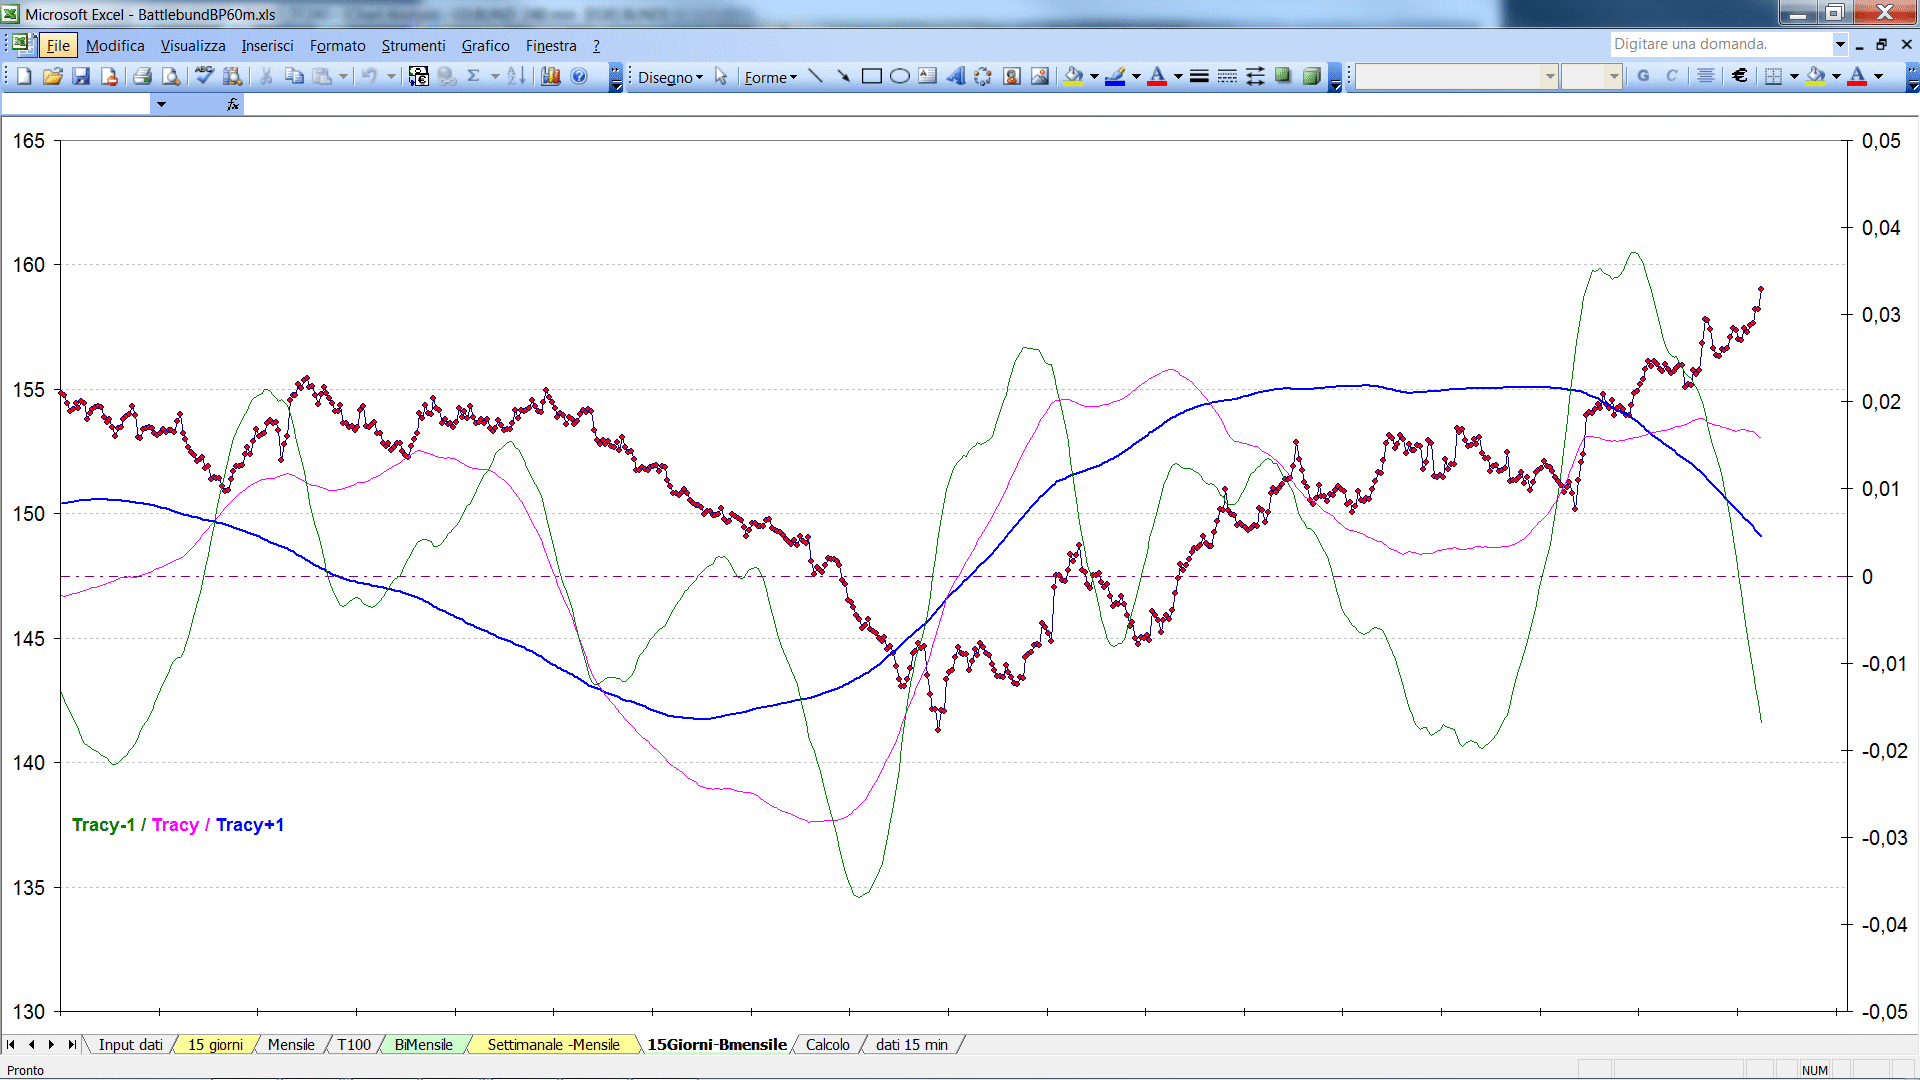
Task: Open the Grafico menu
Action: click(485, 45)
